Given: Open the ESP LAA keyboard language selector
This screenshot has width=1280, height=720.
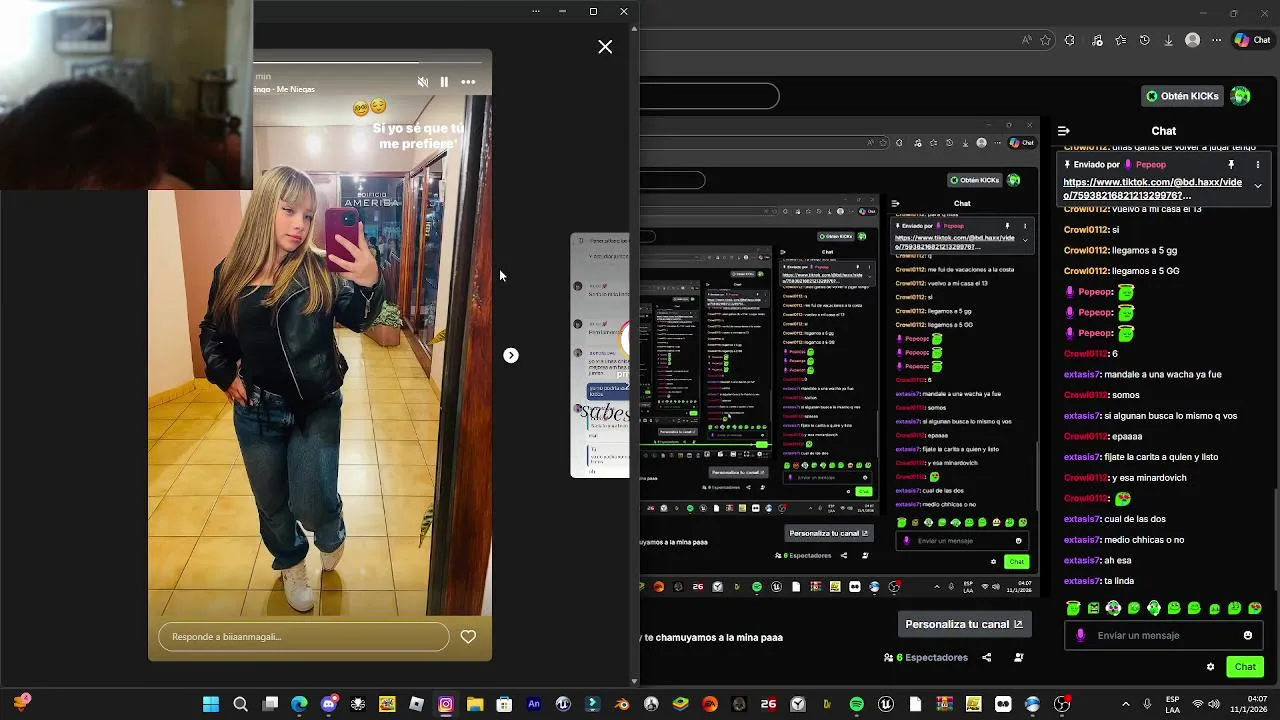Looking at the screenshot, I should tap(1173, 704).
